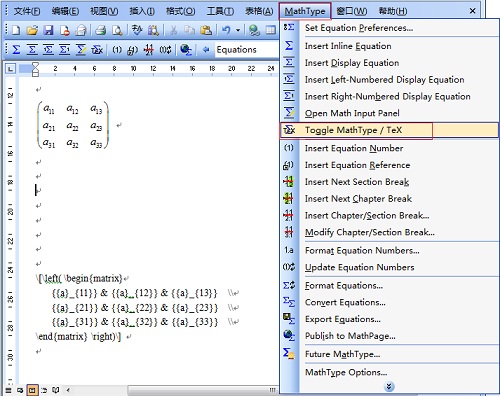Viewport: 500px width, 396px height.
Task: Choose Insert Display Equation menu entry
Action: 389,63
